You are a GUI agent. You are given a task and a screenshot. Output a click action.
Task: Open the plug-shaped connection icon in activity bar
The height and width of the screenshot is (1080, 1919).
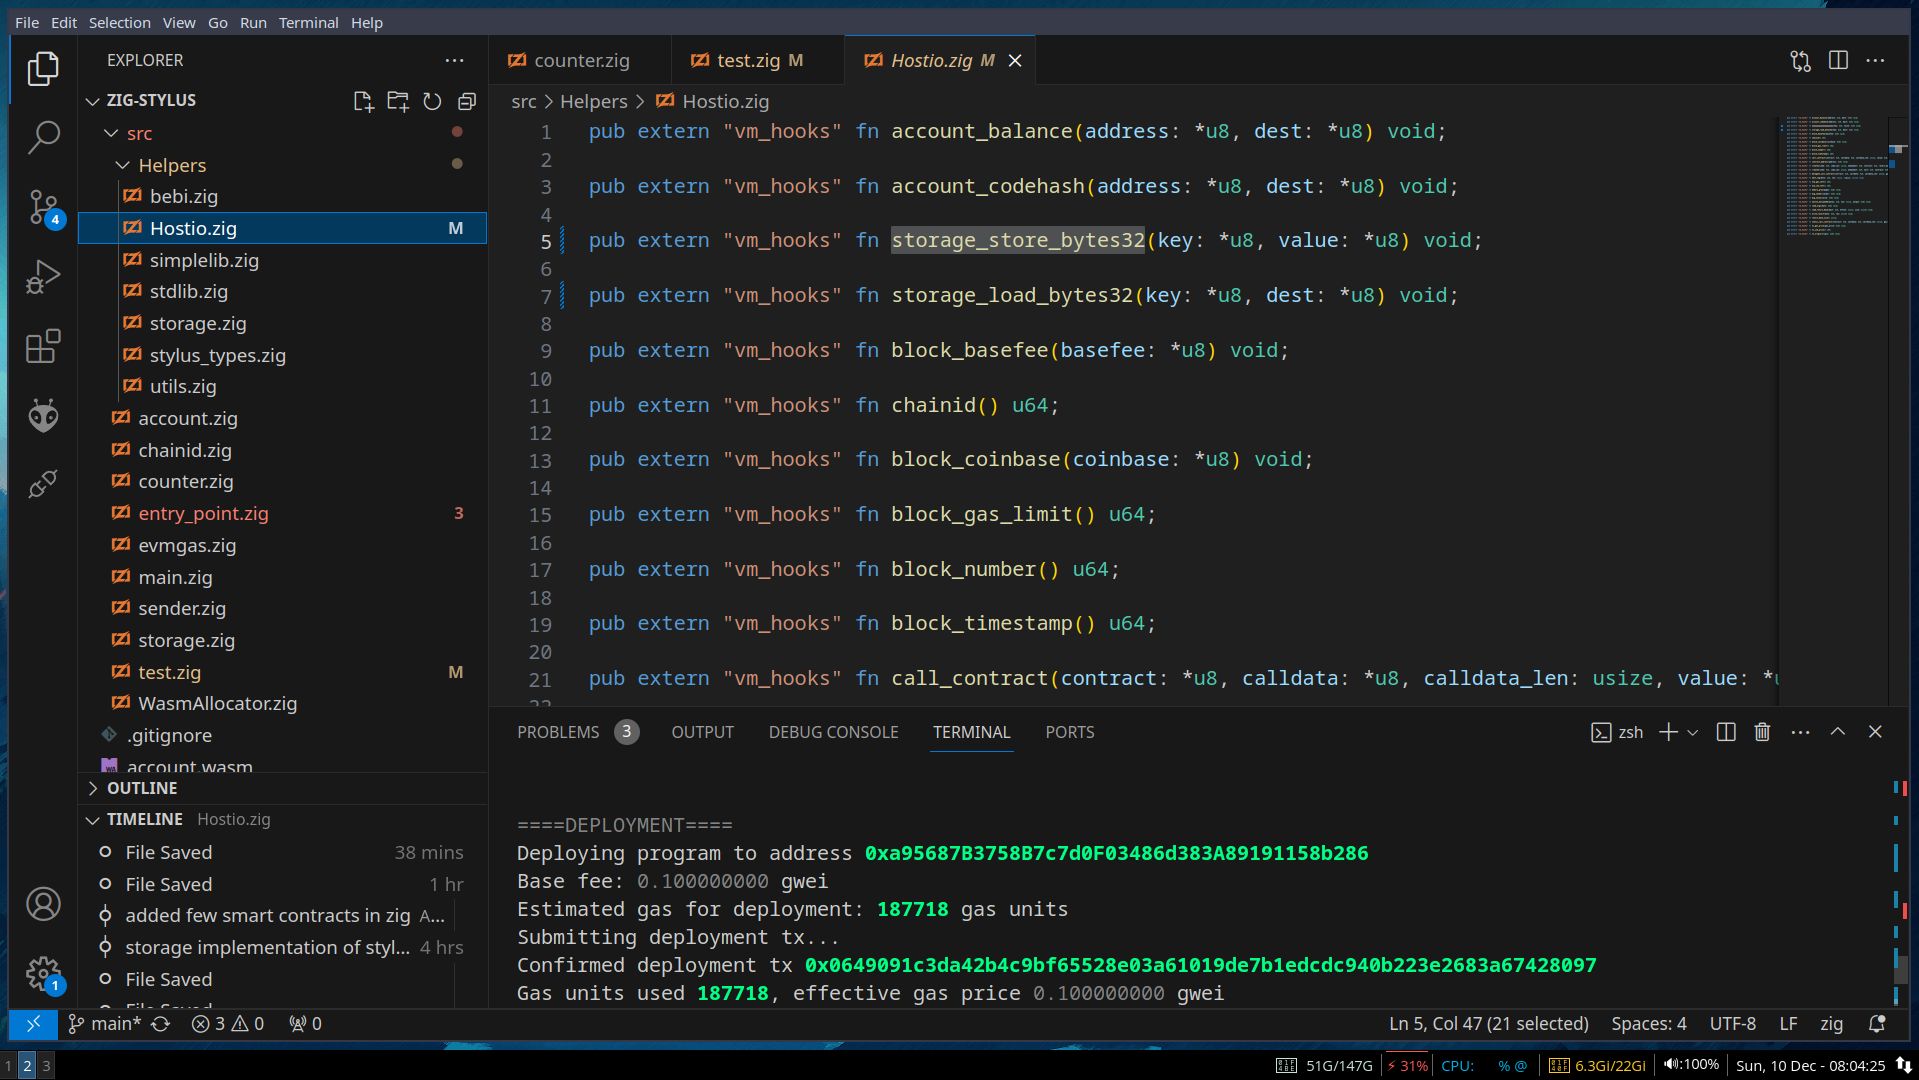coord(43,484)
